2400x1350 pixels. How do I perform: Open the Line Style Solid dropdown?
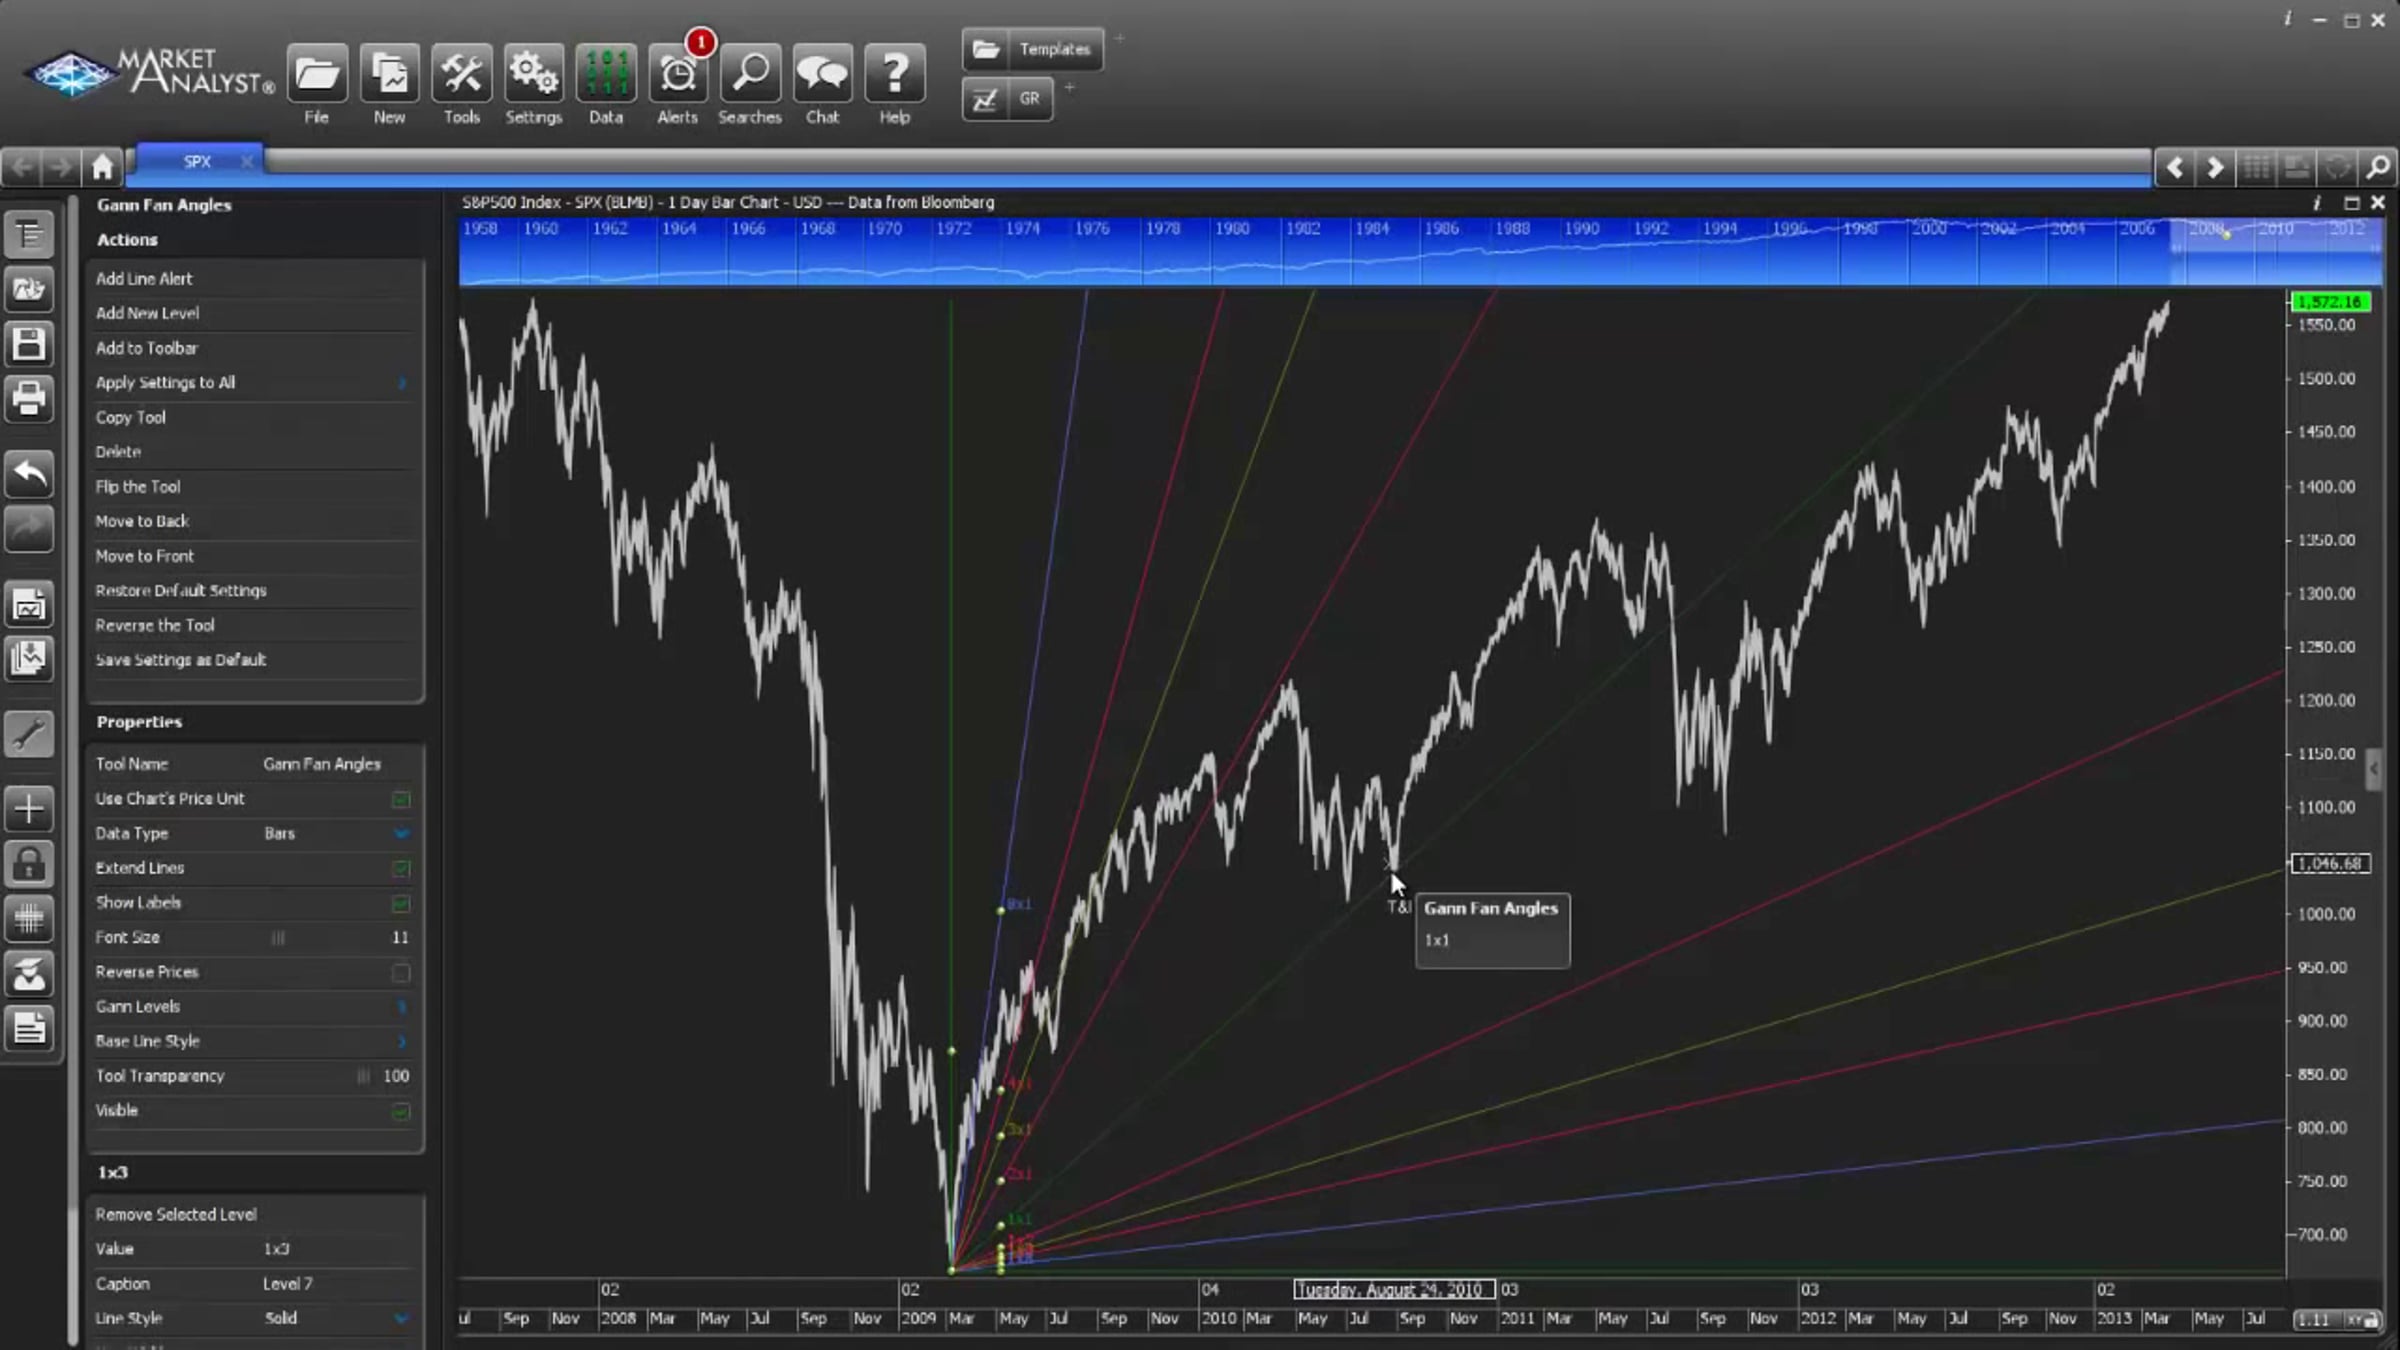pos(401,1319)
